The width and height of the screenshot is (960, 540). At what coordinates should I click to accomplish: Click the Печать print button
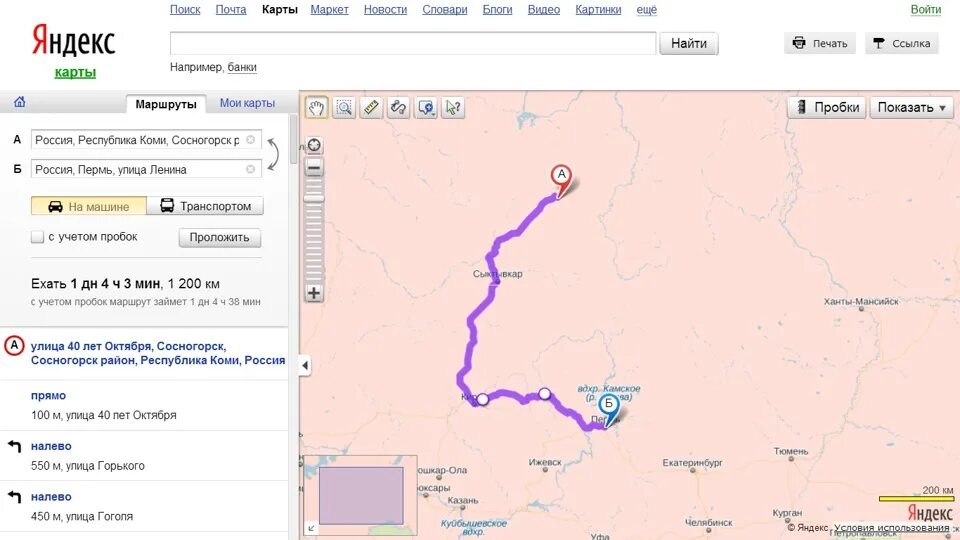tap(820, 43)
